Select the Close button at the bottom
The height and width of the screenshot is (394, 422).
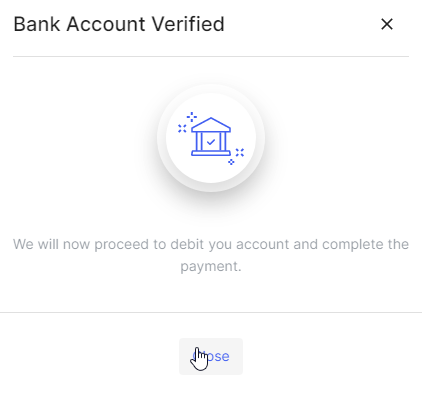click(211, 356)
